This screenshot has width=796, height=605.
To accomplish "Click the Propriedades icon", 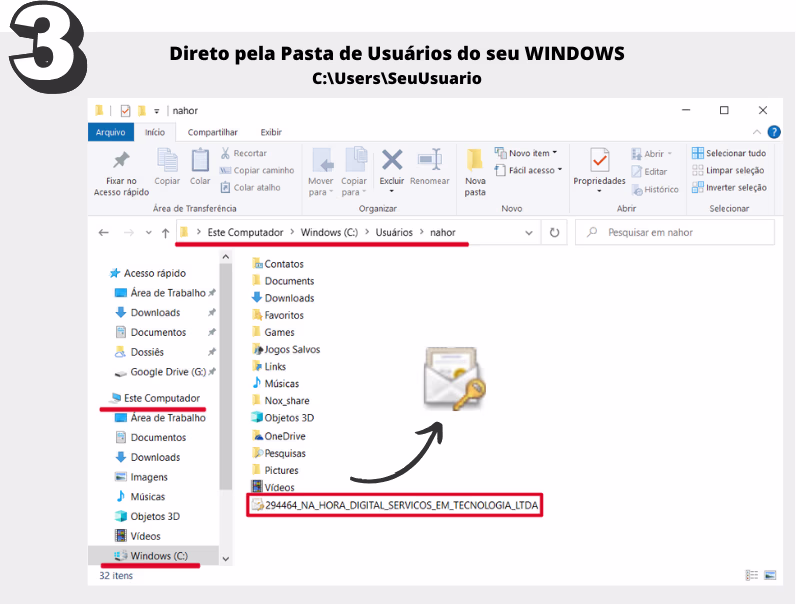I will coord(600,160).
